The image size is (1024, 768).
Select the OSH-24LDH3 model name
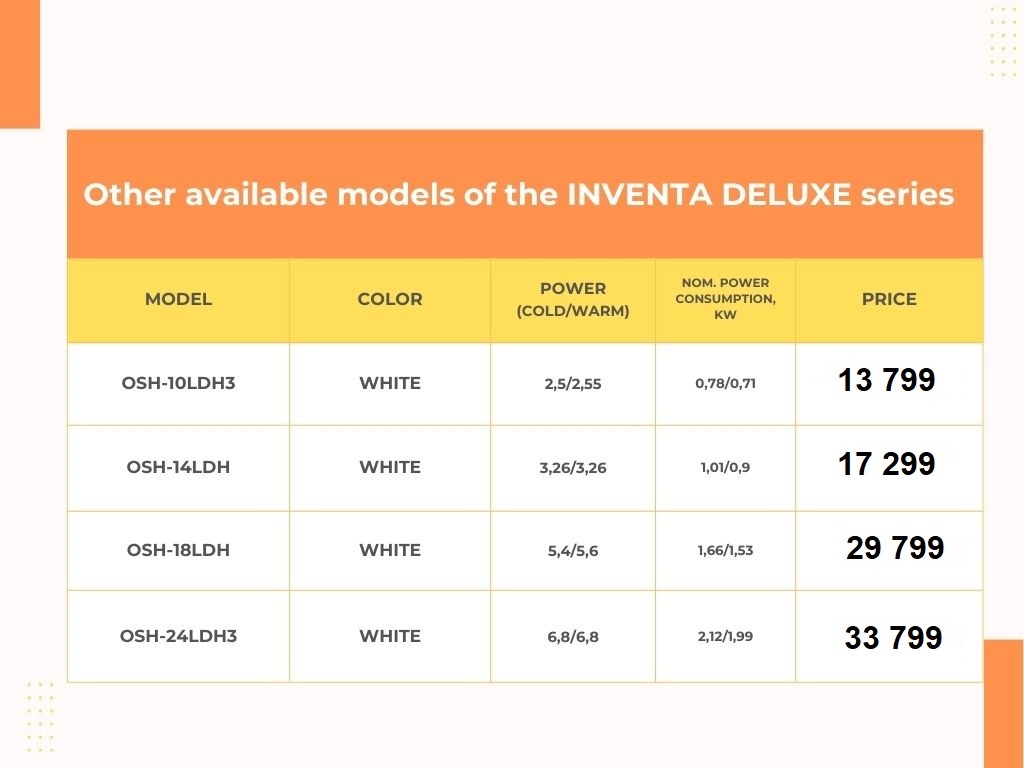178,636
